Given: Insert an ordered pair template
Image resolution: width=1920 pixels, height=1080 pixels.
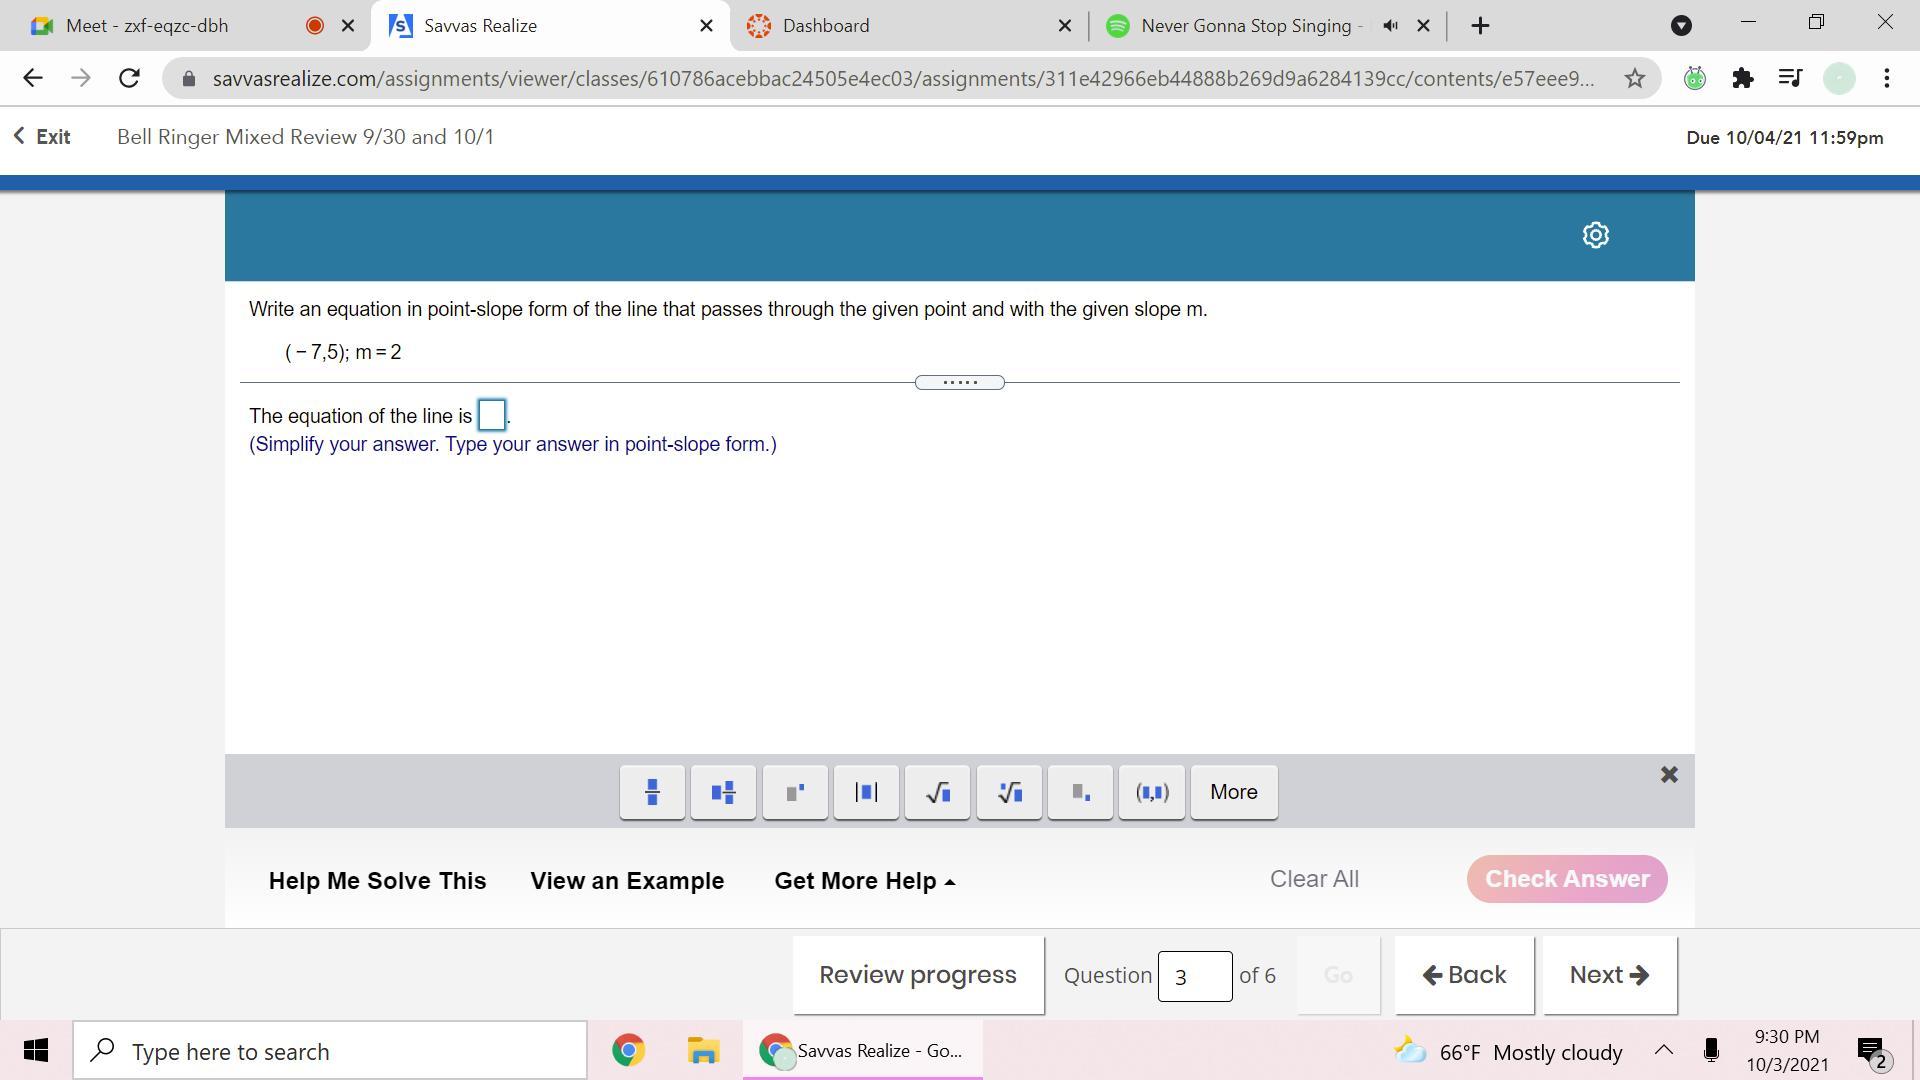Looking at the screenshot, I should point(1152,793).
